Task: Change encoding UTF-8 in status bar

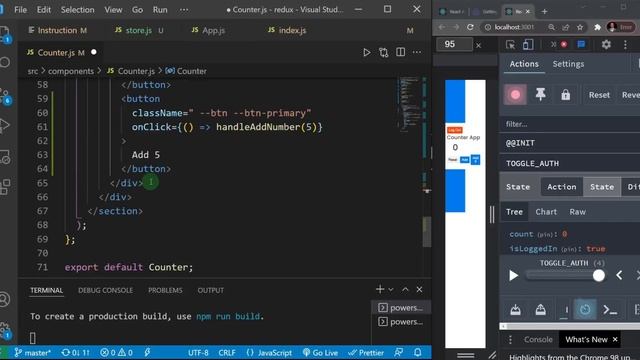Action: 198,353
